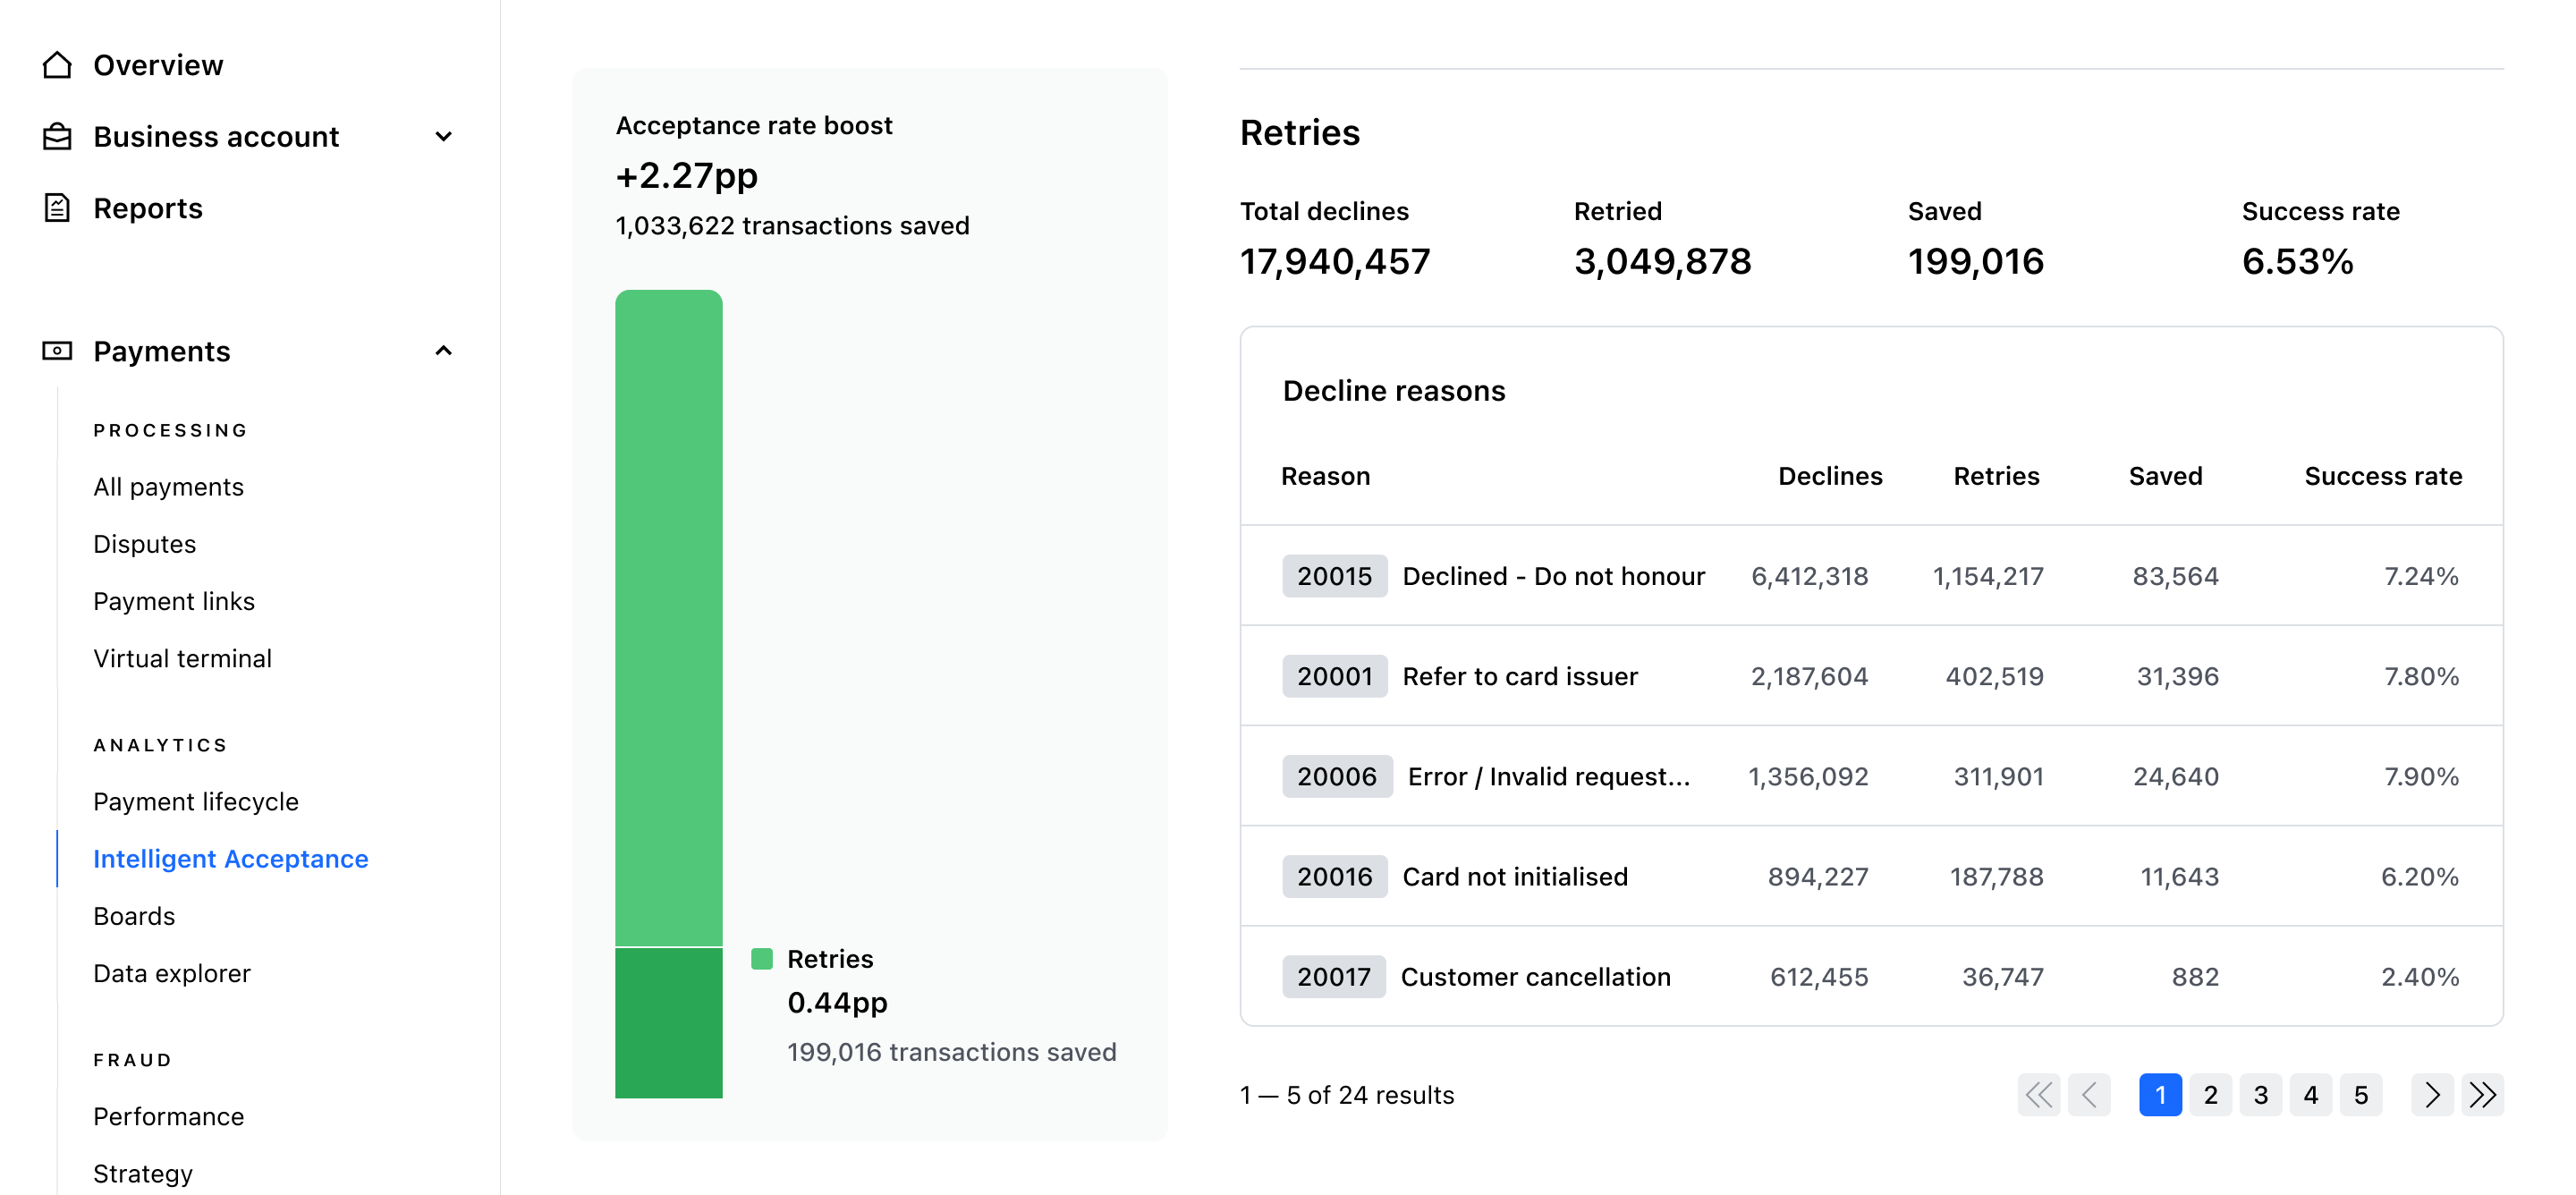
Task: Click the 6,412,318 declines value
Action: (1809, 576)
